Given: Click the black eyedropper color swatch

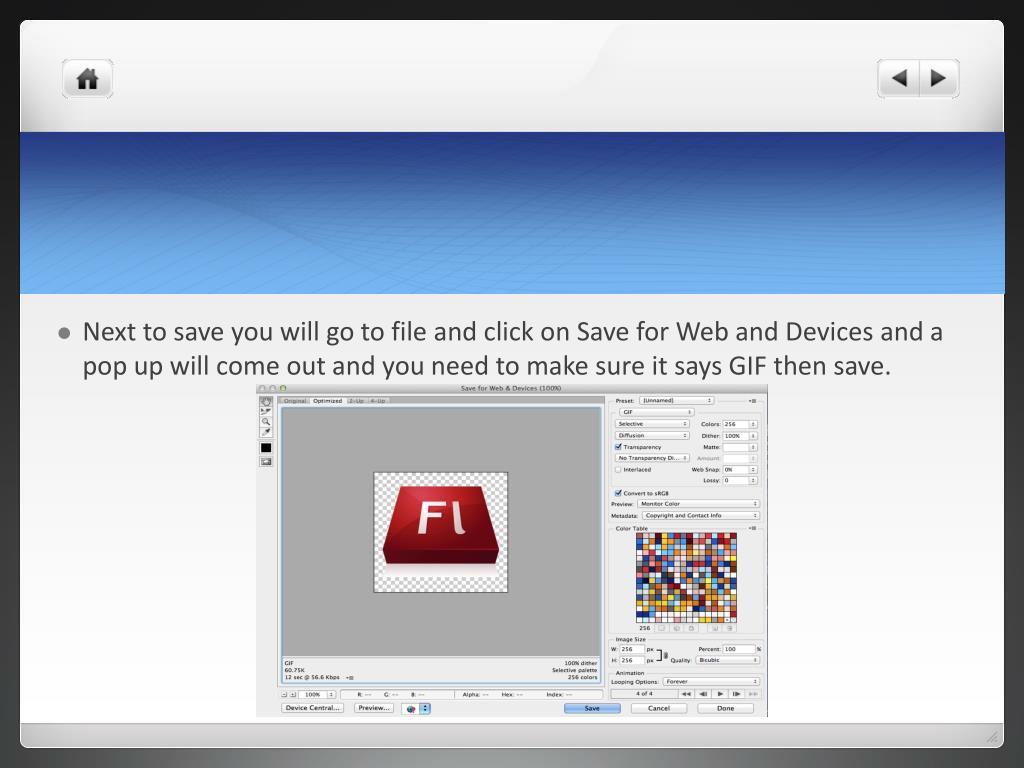Looking at the screenshot, I should point(266,447).
